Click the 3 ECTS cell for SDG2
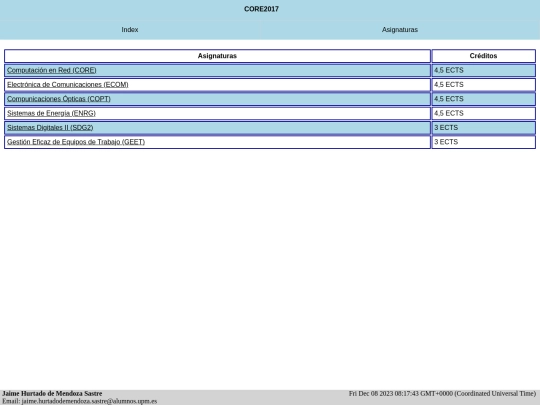Image resolution: width=540 pixels, height=405 pixels. [x=484, y=128]
